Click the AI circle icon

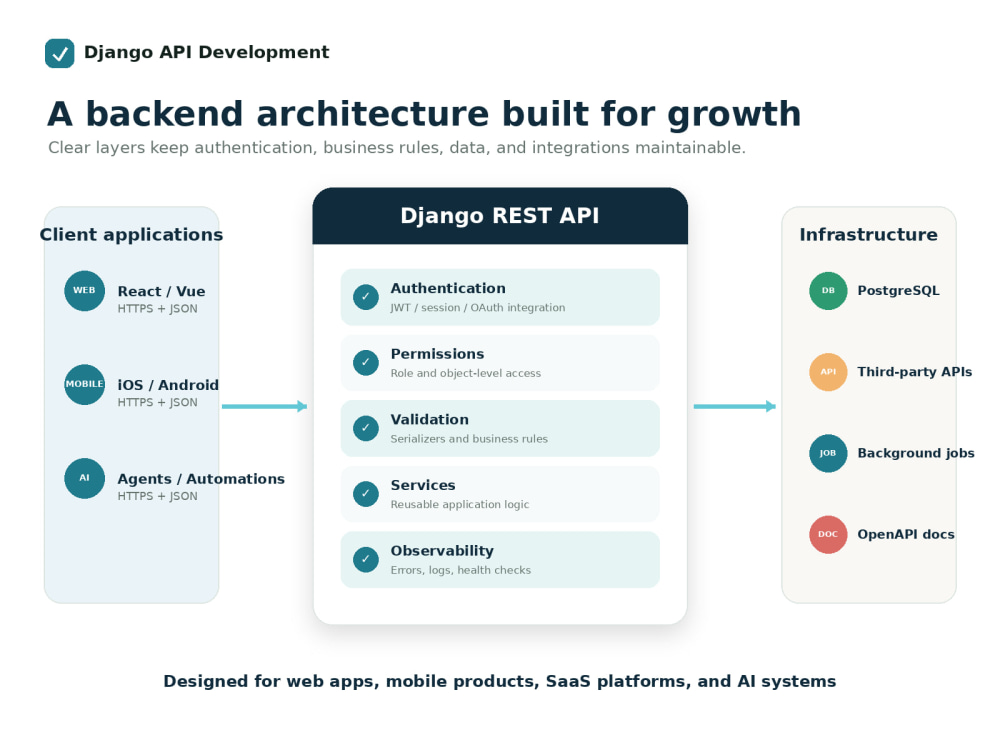[x=84, y=478]
